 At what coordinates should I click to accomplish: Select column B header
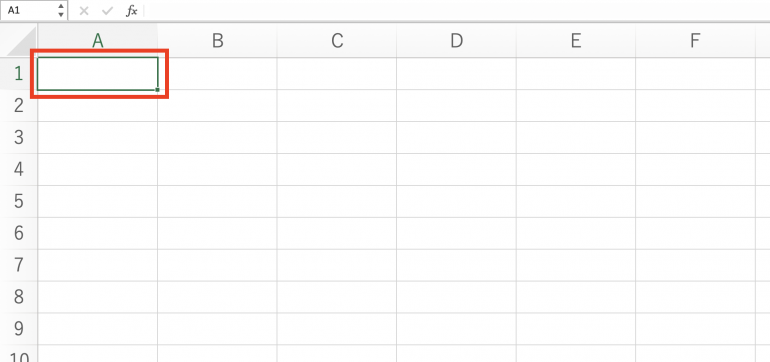[217, 41]
